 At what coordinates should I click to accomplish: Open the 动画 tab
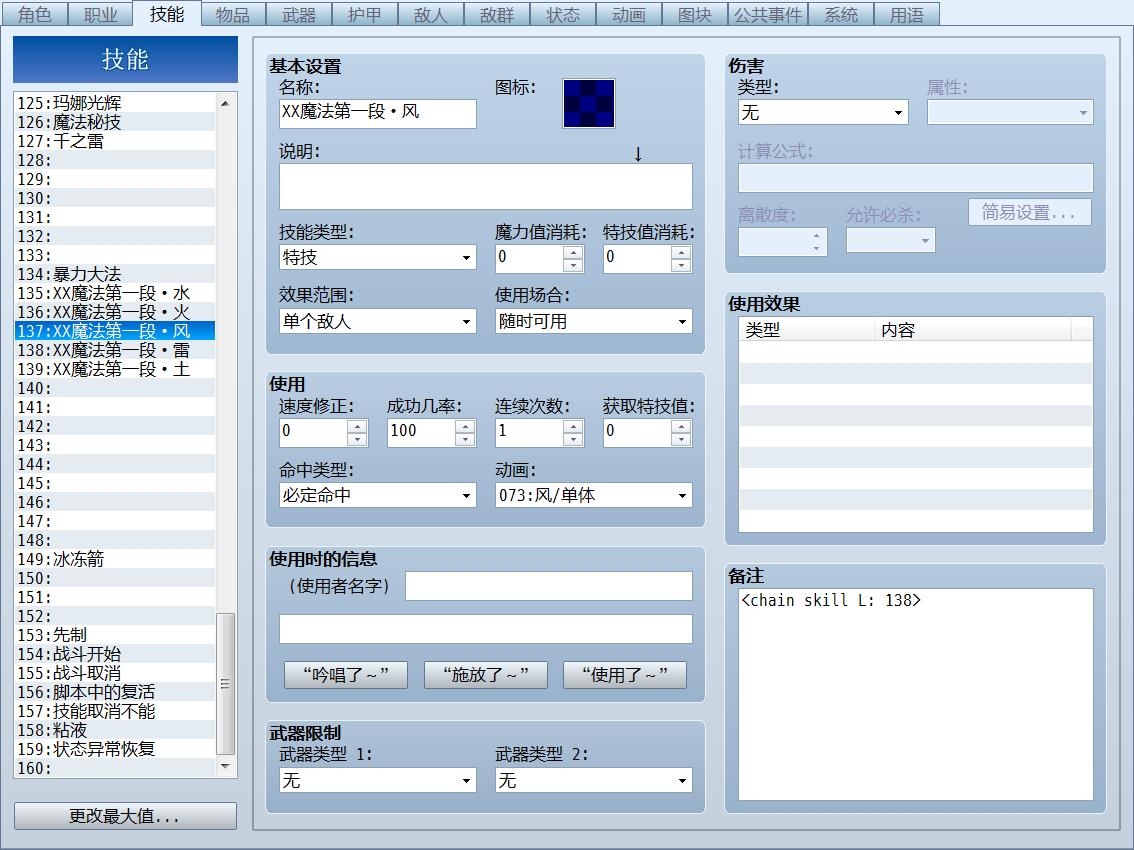(x=628, y=14)
